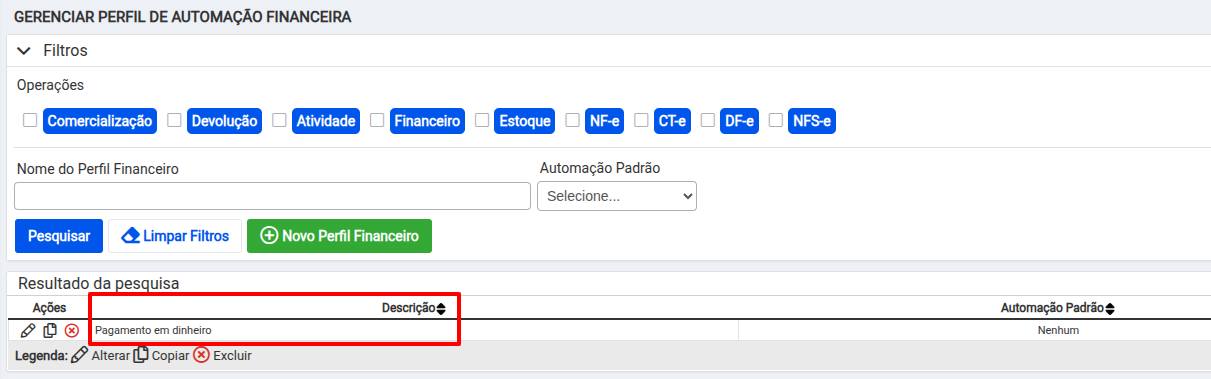Click the pencil edit icon in results row
The image size is (1211, 379).
point(27,330)
